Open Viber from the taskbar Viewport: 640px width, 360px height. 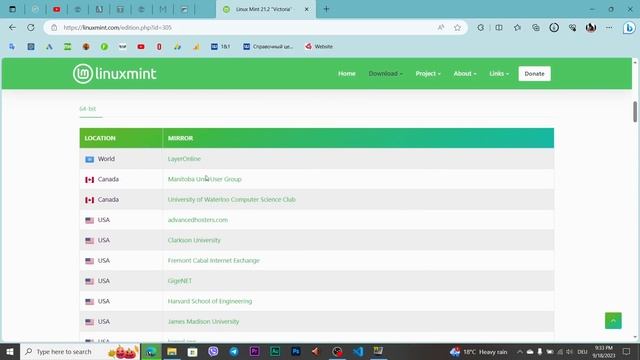pyautogui.click(x=213, y=351)
